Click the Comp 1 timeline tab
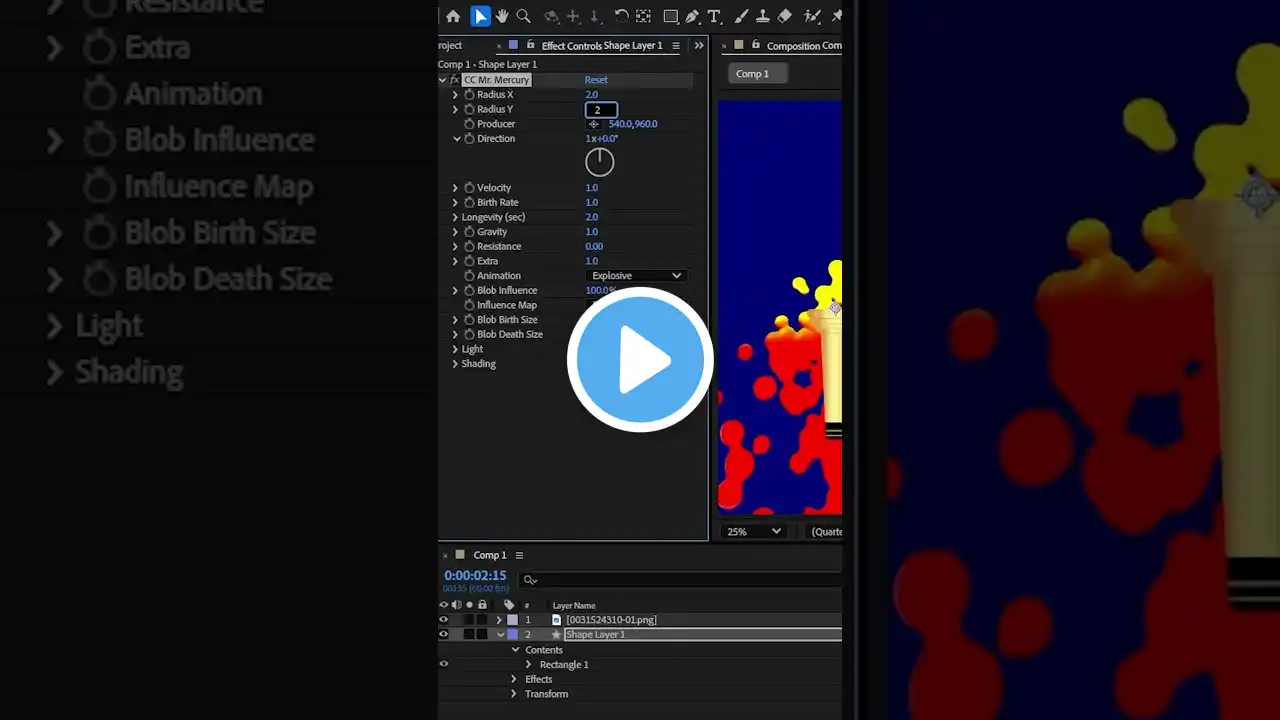 [x=489, y=555]
